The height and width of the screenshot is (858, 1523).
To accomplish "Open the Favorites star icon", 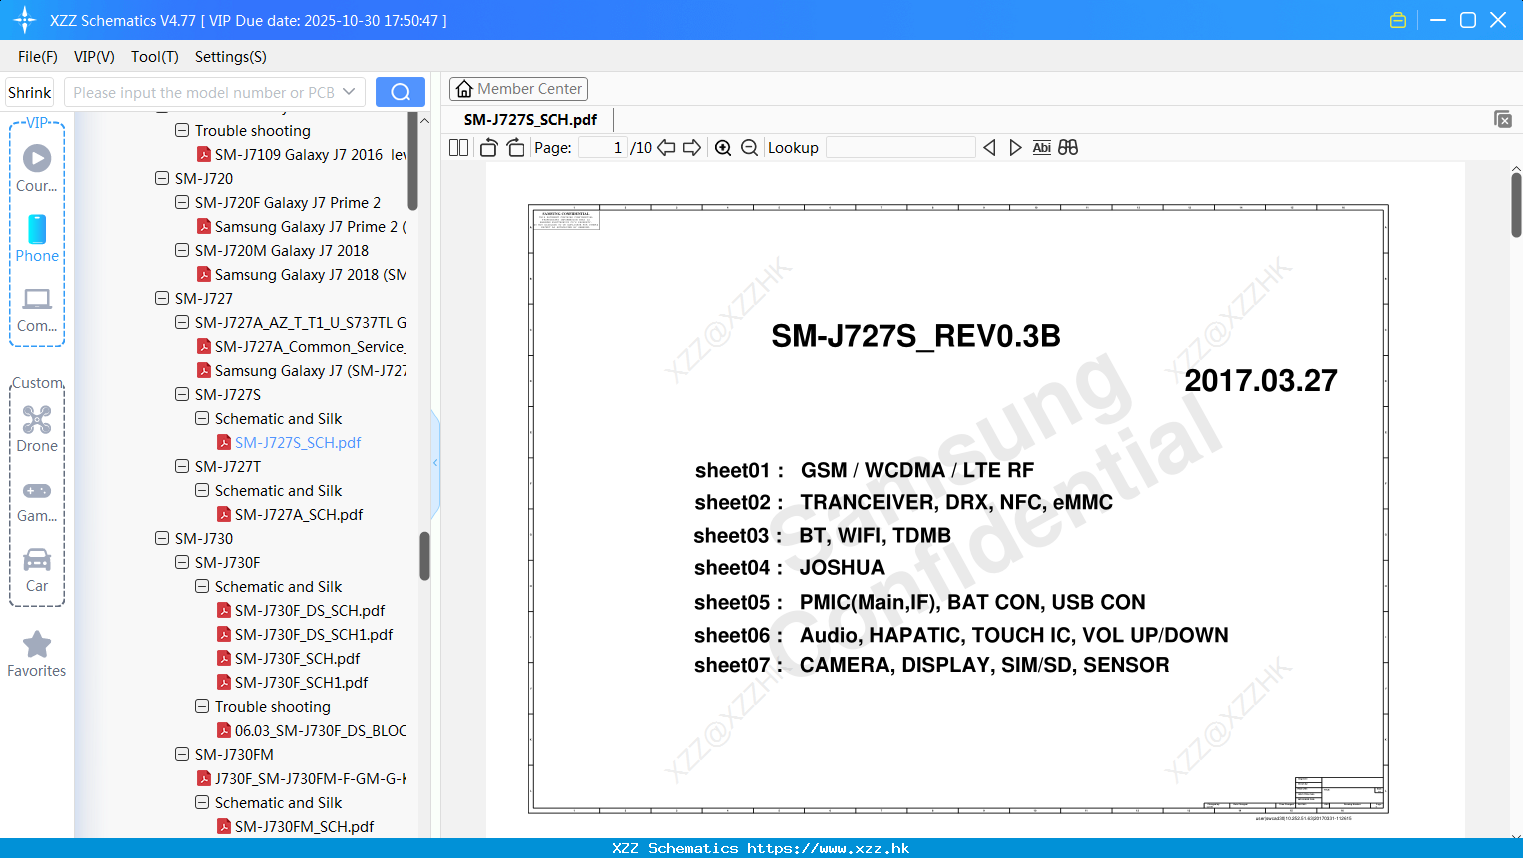I will 37,654.
